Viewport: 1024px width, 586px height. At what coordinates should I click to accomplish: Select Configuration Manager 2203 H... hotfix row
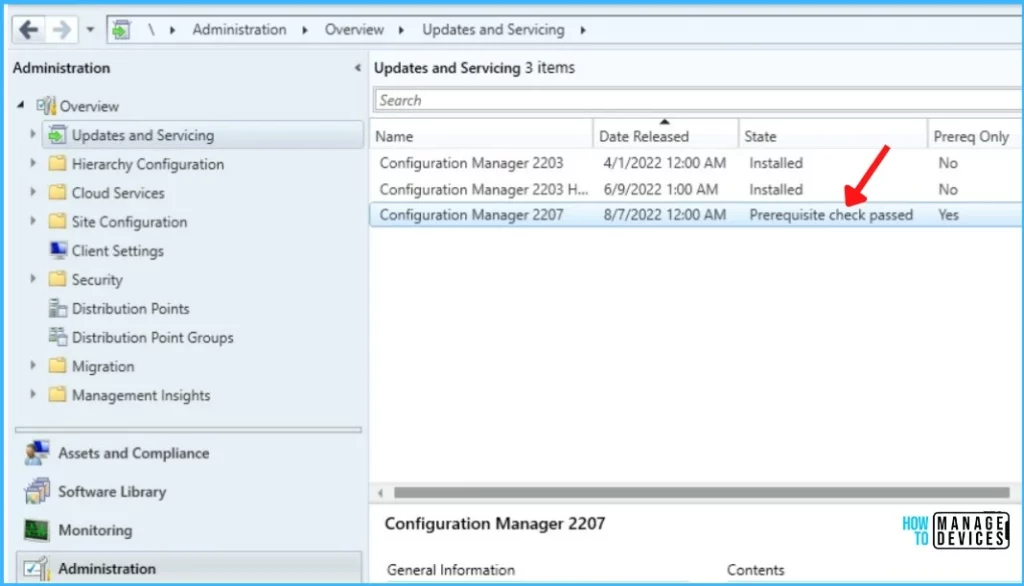[696, 189]
